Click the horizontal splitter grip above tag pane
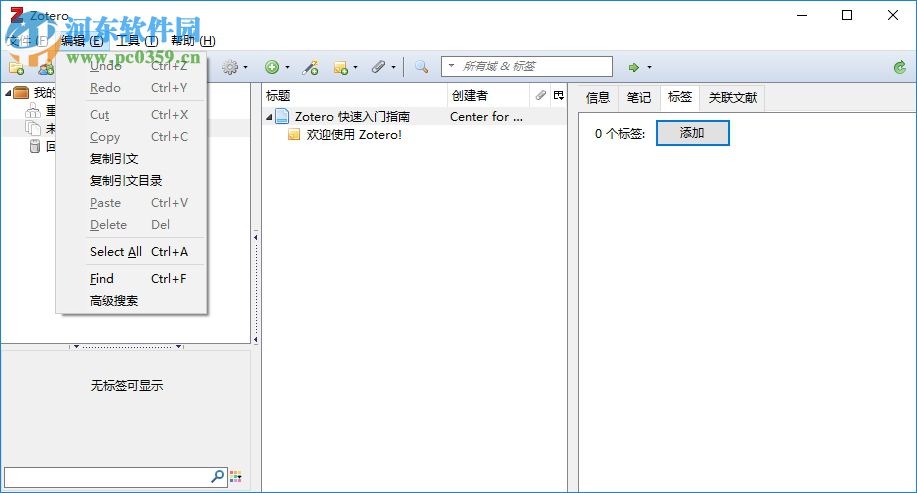917x493 pixels. 127,347
